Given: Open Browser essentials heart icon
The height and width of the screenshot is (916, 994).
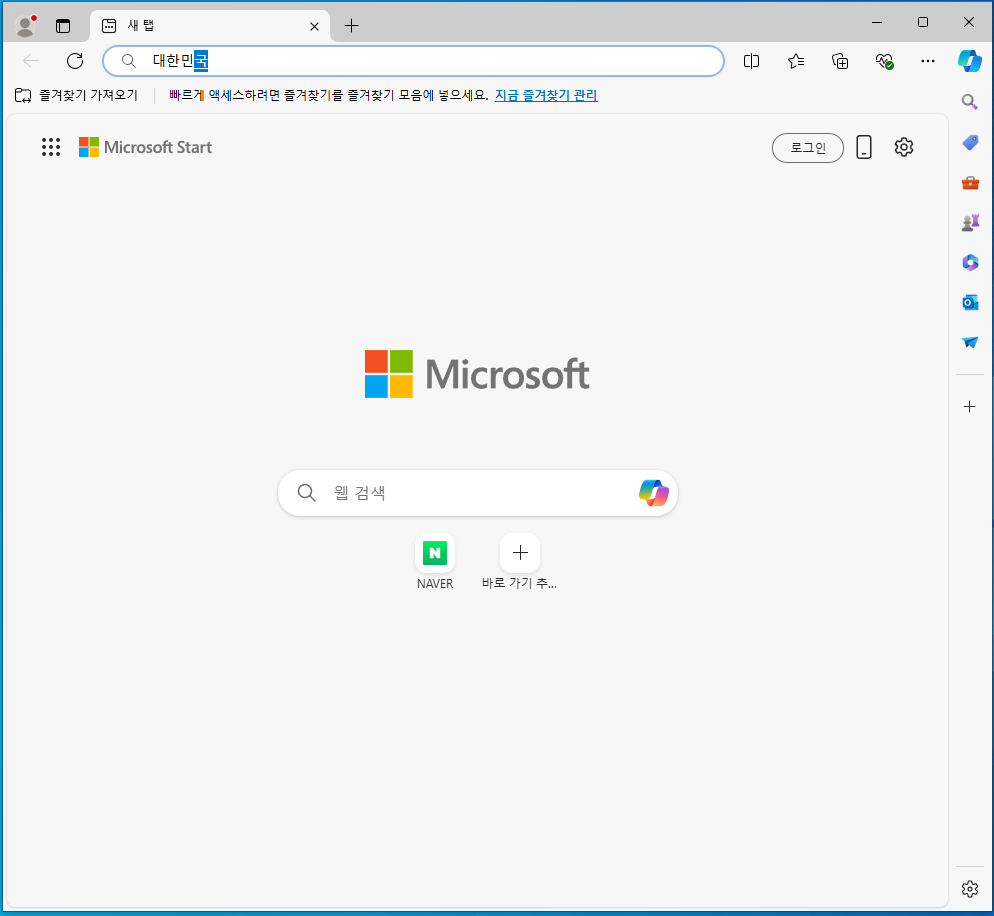Looking at the screenshot, I should (884, 61).
